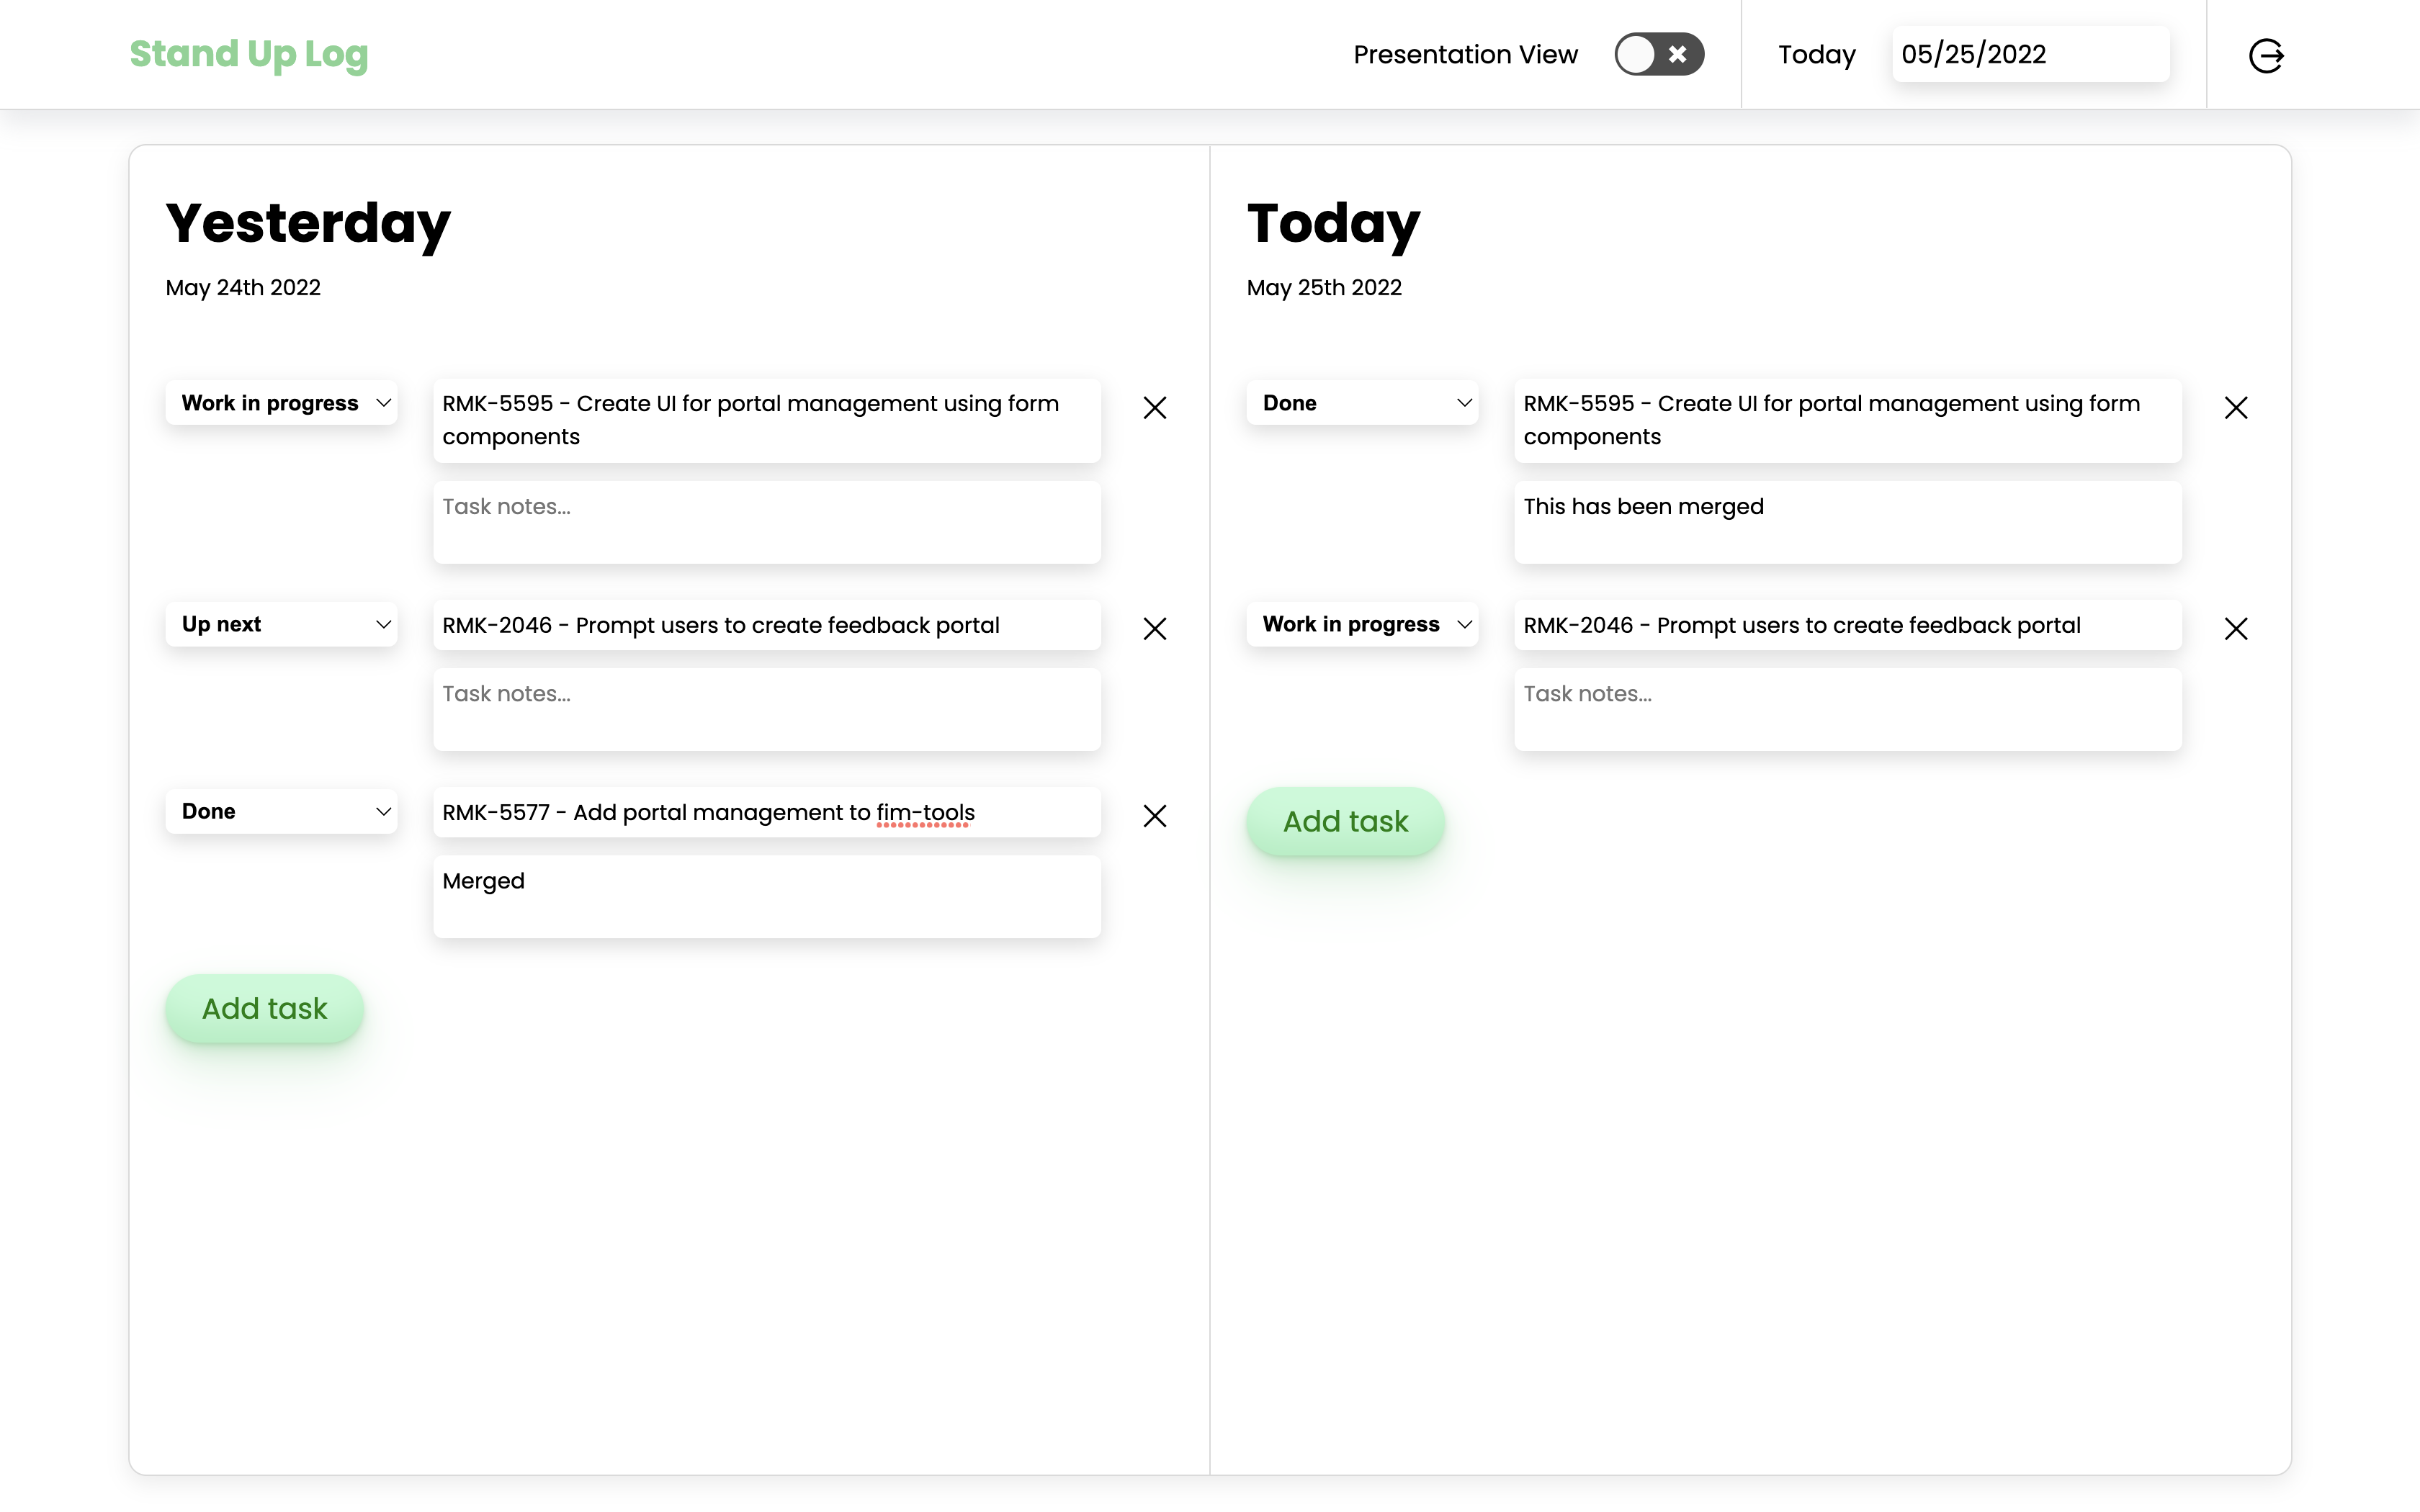Edit today's RMK-2046 task title field
Screen dimensions: 2420x1512
[x=1847, y=625]
